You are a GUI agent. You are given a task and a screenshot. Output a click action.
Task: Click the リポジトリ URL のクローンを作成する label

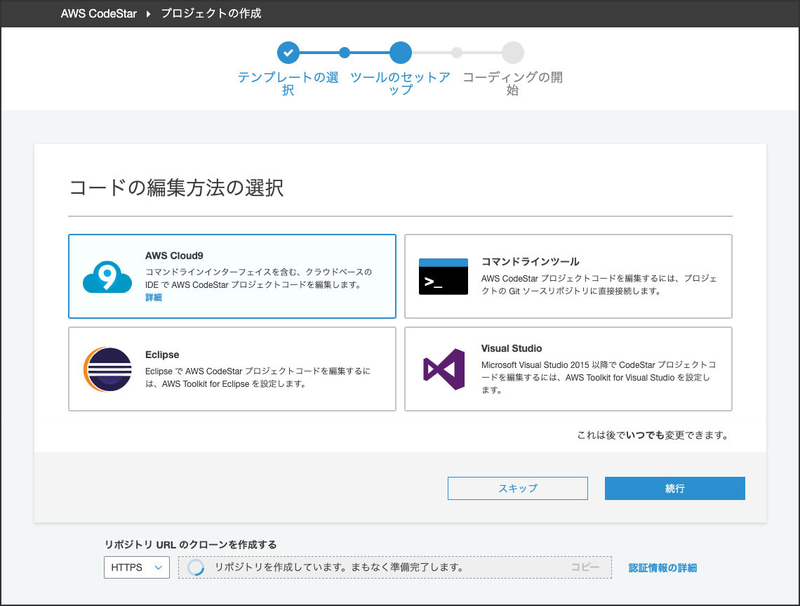(x=190, y=544)
